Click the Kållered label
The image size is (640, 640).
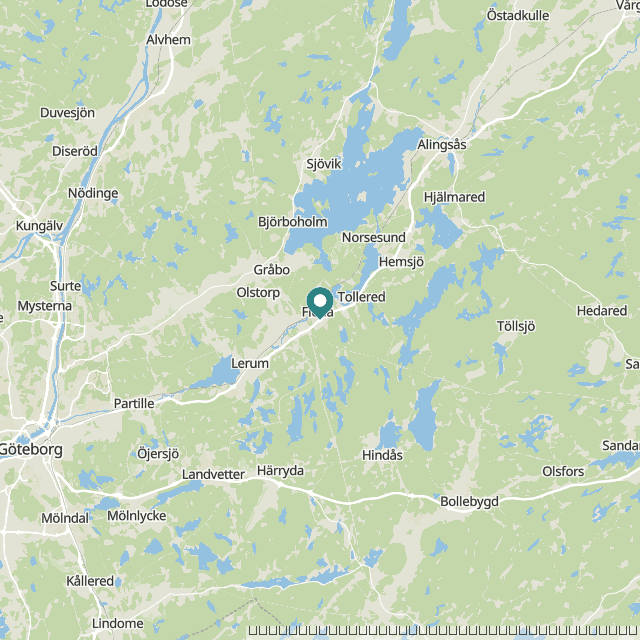point(90,581)
